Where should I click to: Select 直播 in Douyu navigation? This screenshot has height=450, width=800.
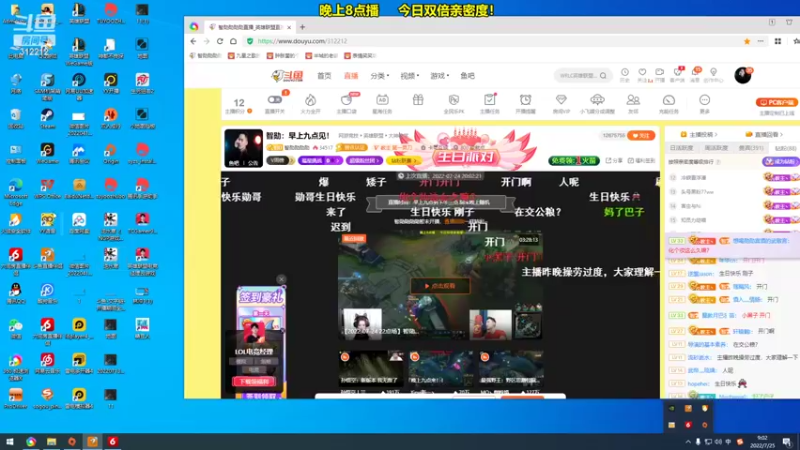[x=351, y=76]
